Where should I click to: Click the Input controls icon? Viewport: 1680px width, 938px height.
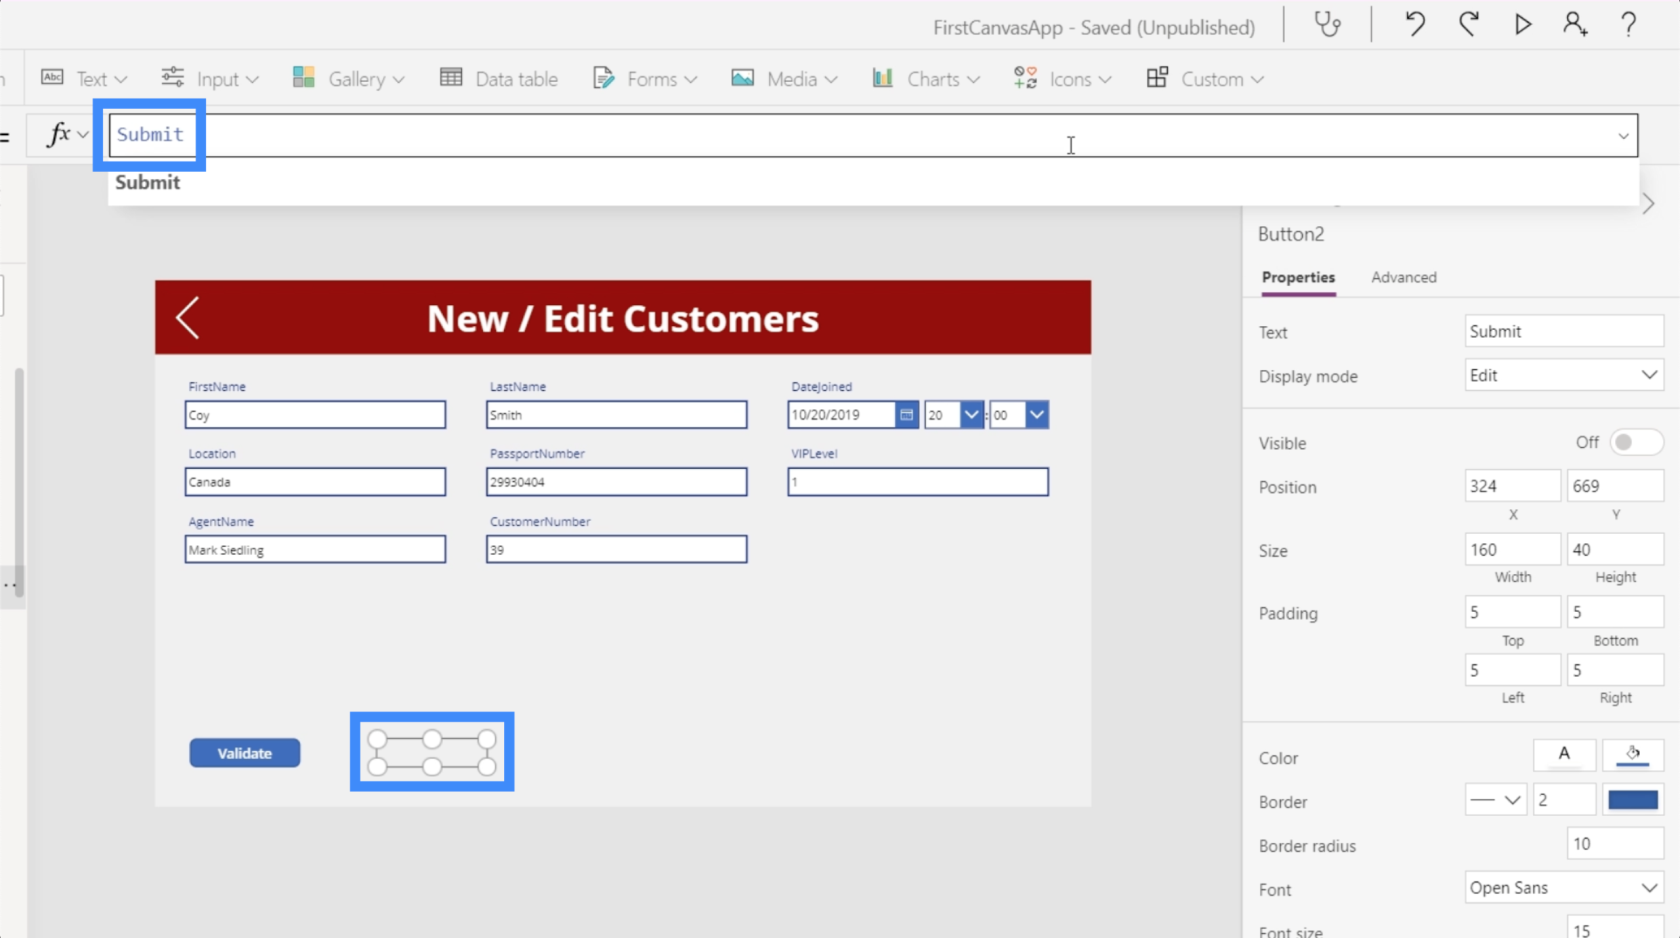[172, 78]
